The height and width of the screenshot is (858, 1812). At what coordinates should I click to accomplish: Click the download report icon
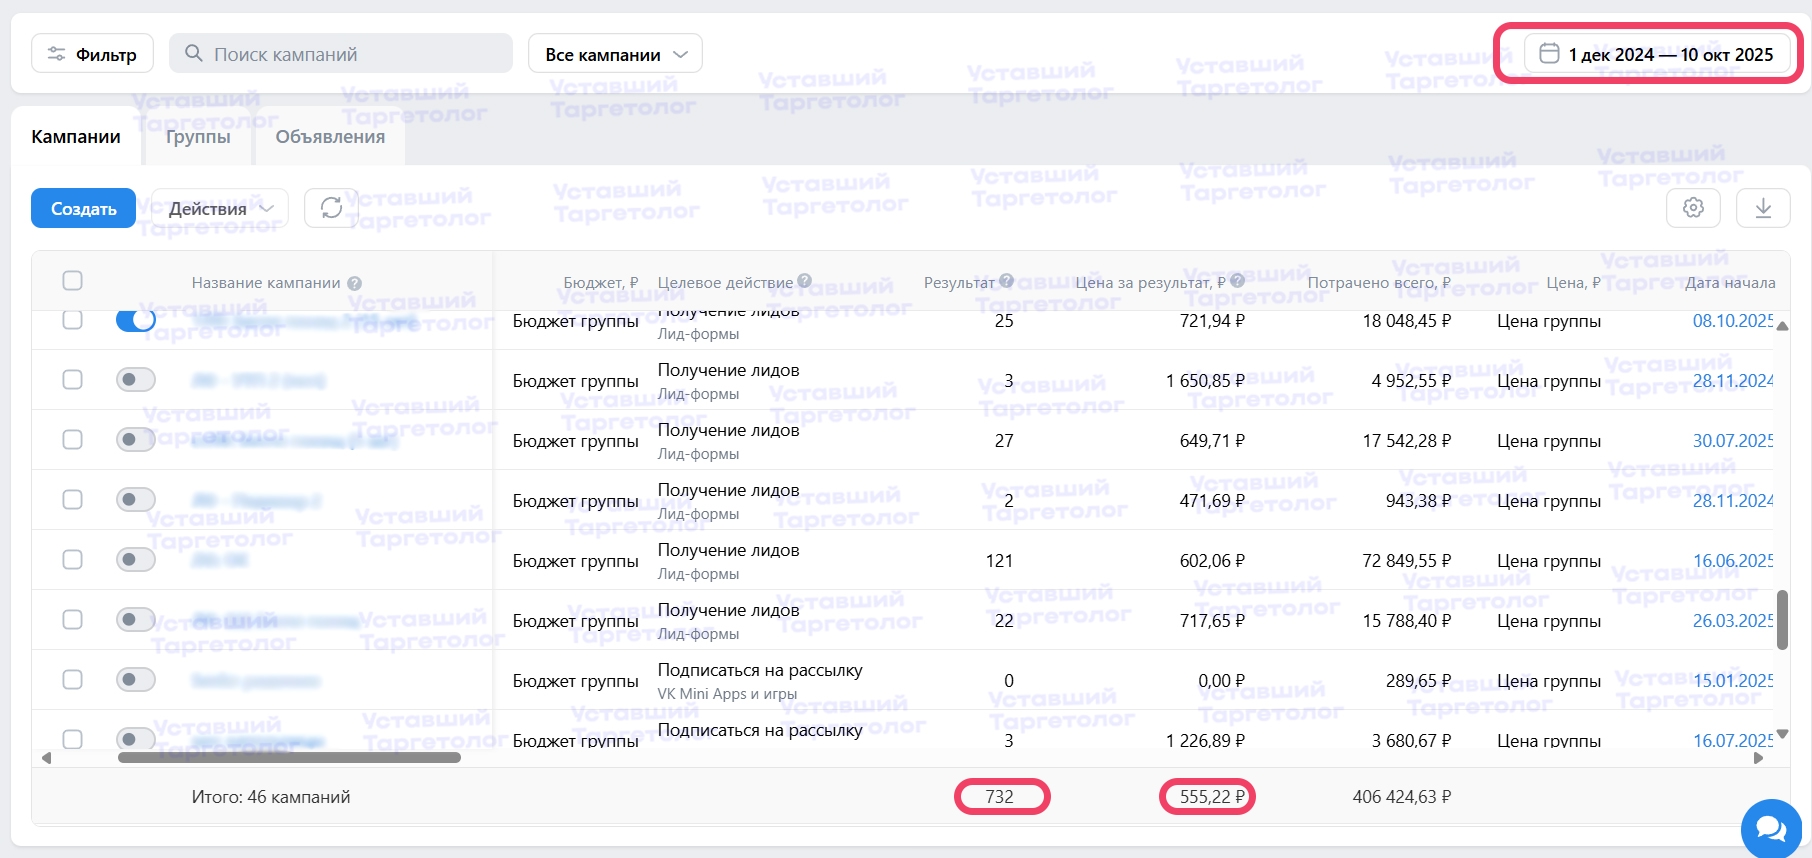pos(1763,208)
